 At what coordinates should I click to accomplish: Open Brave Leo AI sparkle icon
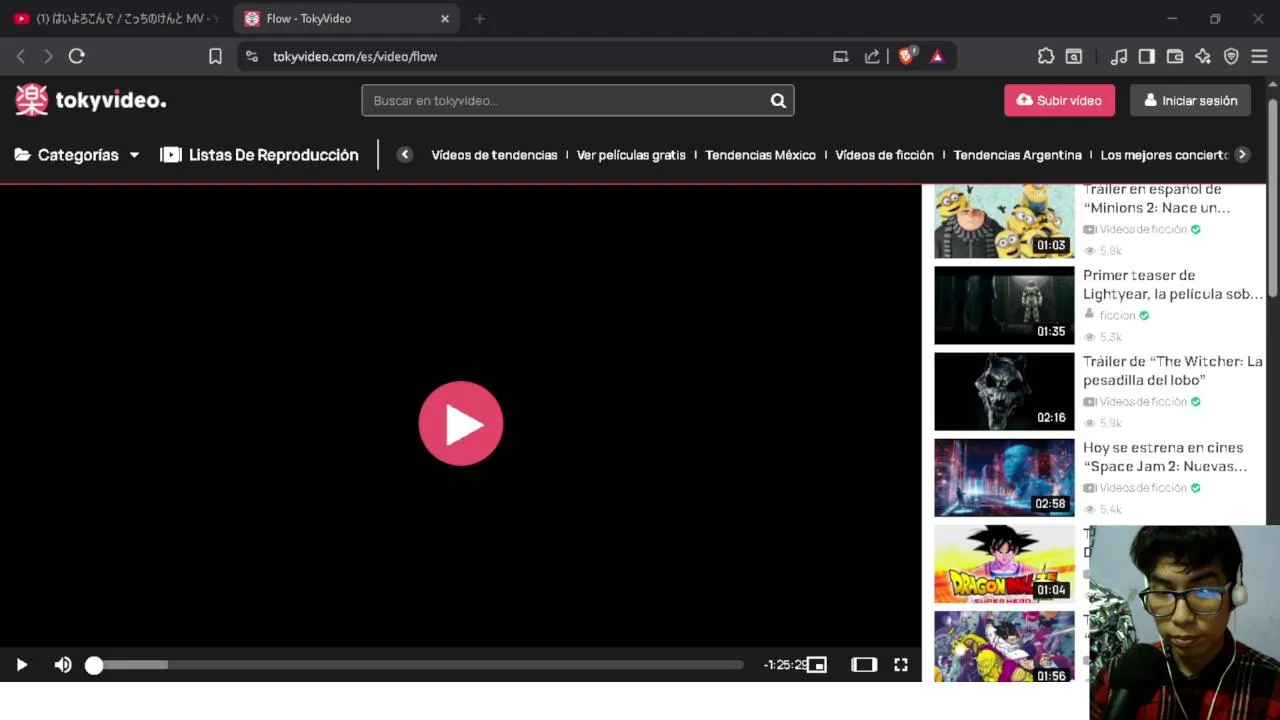1203,56
